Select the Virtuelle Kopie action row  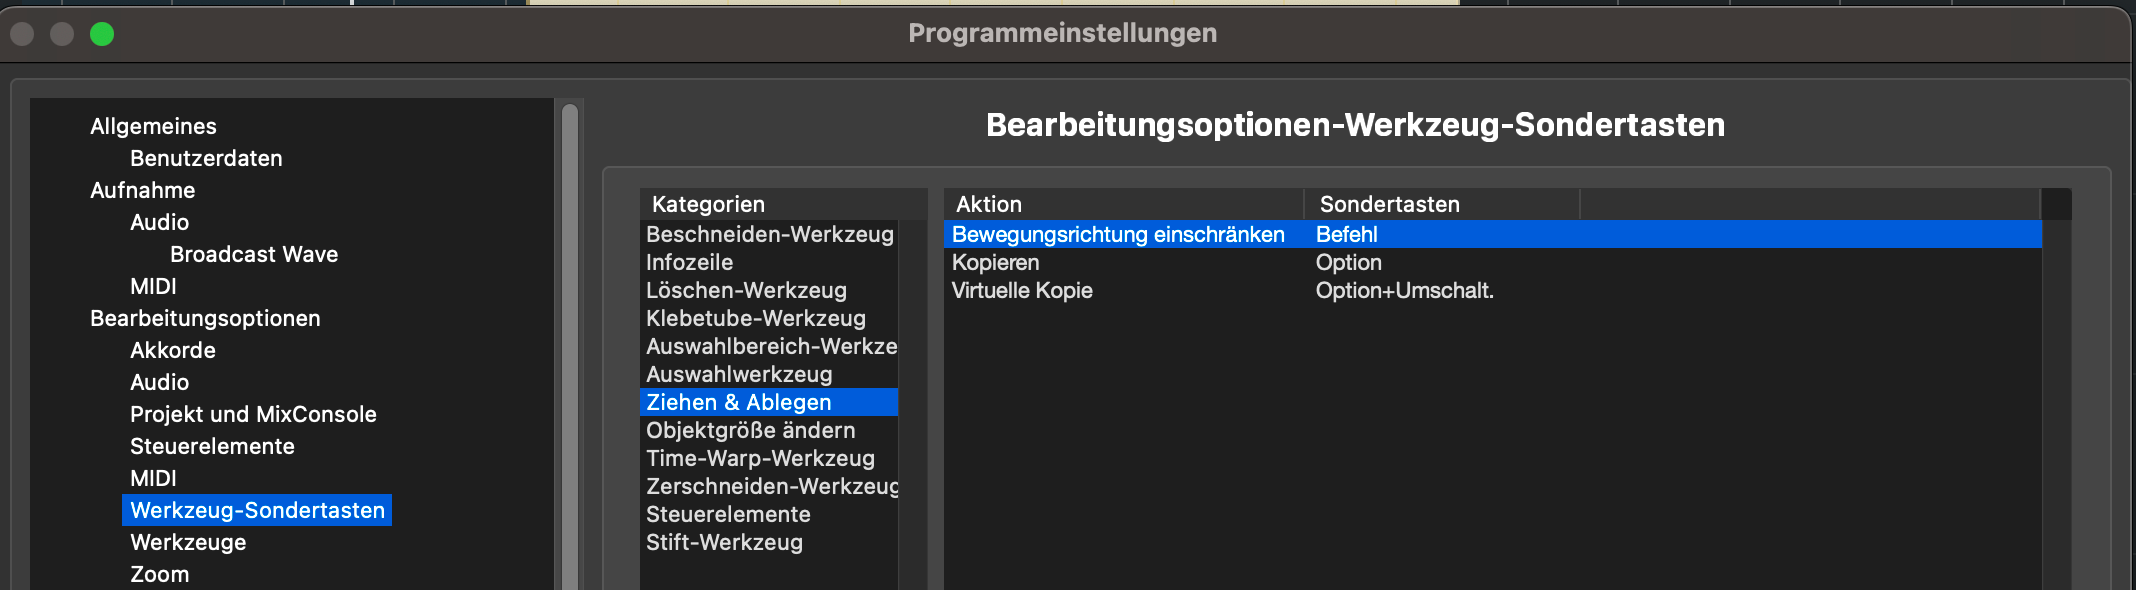point(1492,290)
